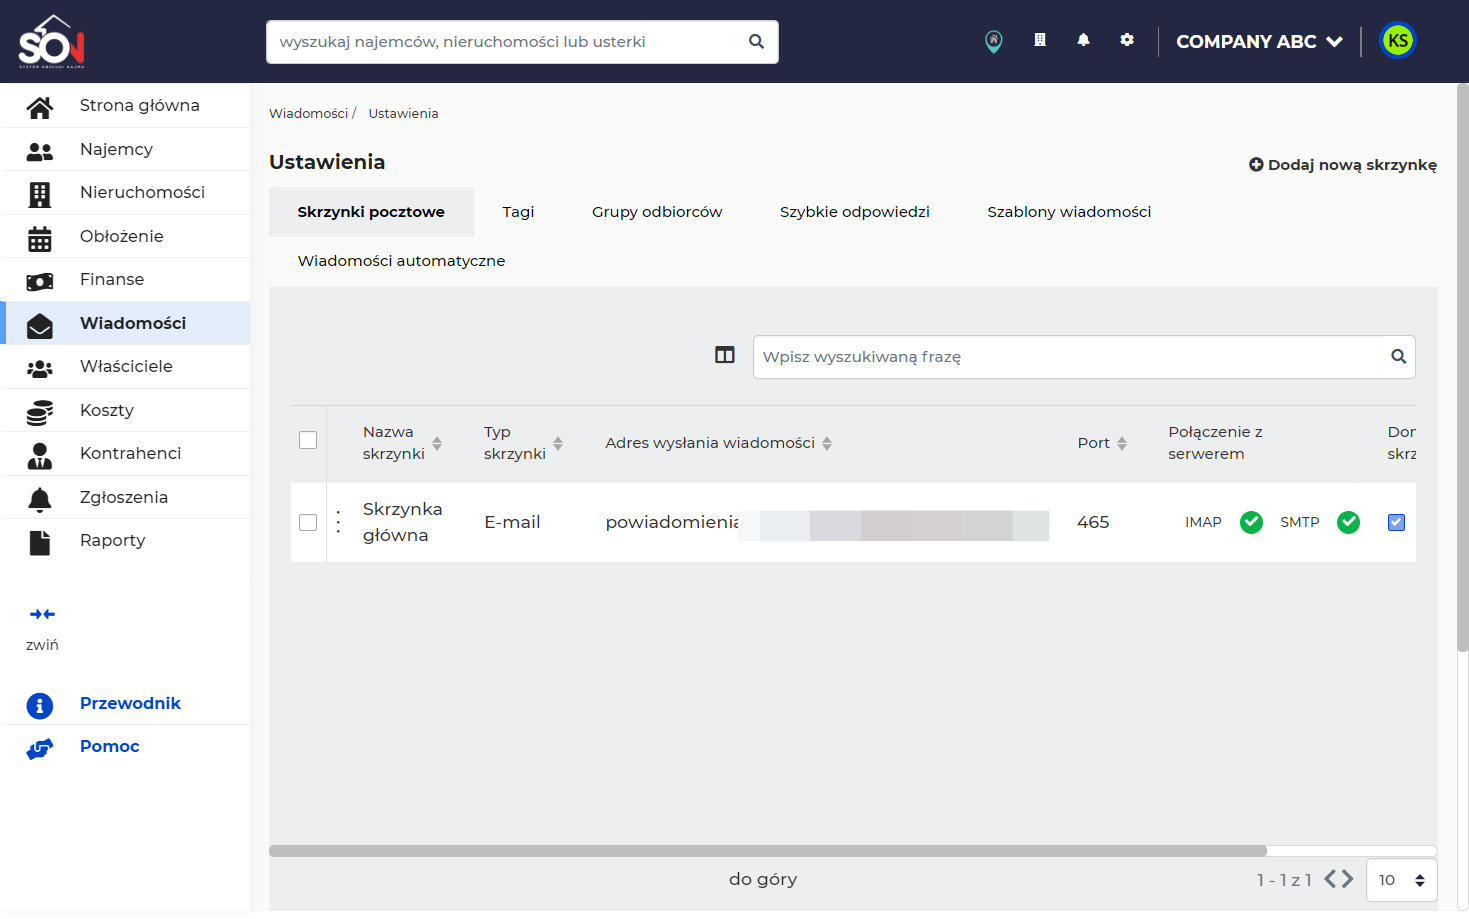Open the Pomoc help link

pos(109,746)
